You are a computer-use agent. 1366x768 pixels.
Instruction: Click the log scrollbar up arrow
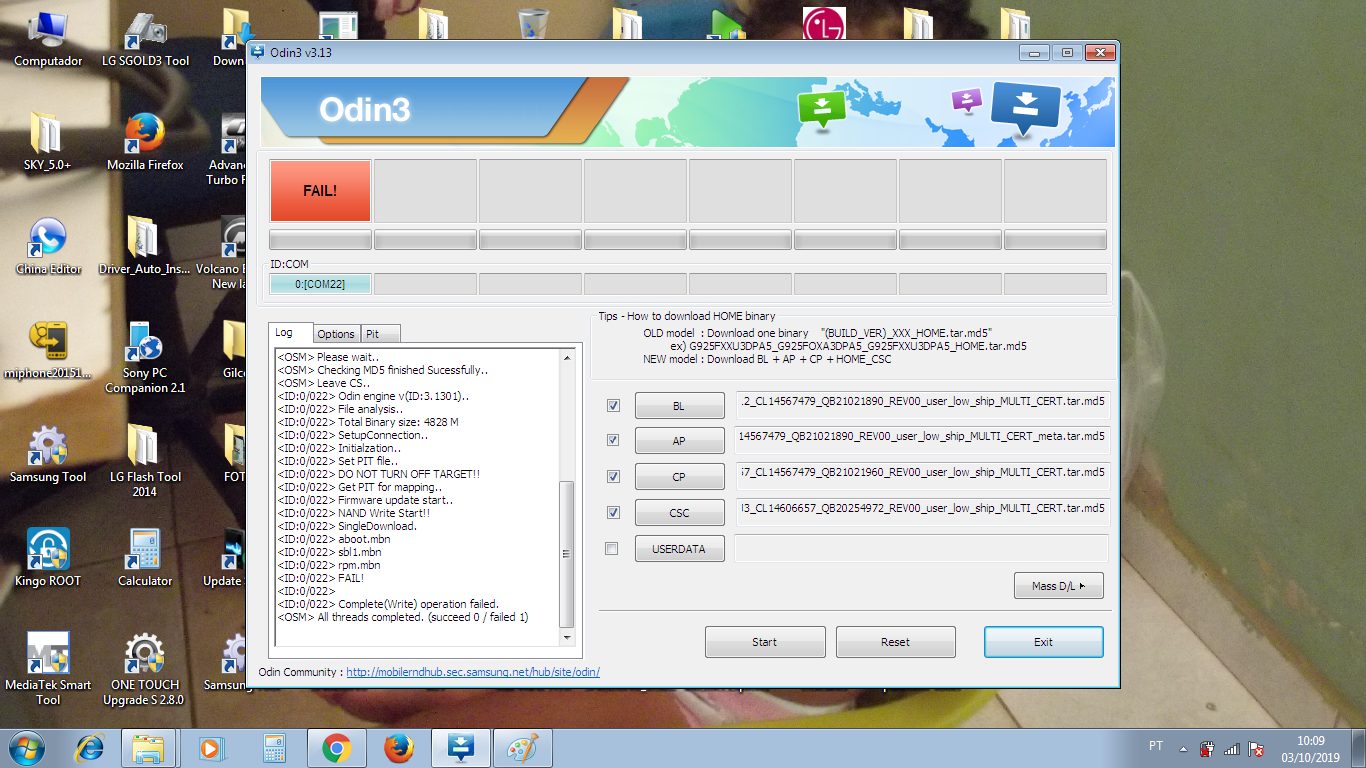click(568, 357)
